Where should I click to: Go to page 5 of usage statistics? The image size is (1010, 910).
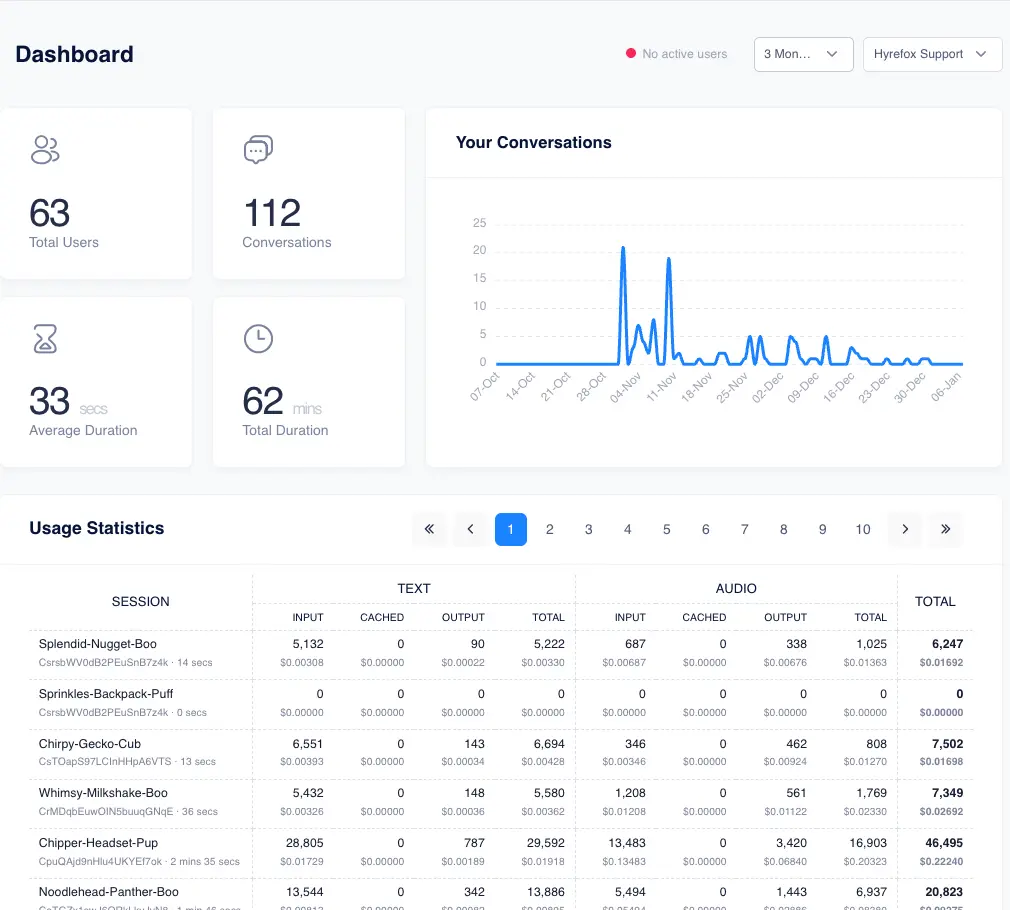pos(666,529)
